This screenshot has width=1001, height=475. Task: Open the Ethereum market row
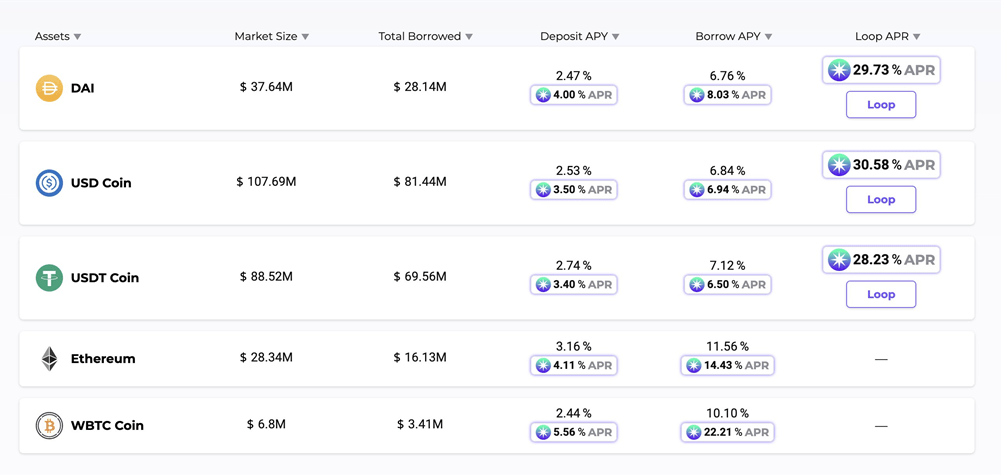click(x=103, y=358)
